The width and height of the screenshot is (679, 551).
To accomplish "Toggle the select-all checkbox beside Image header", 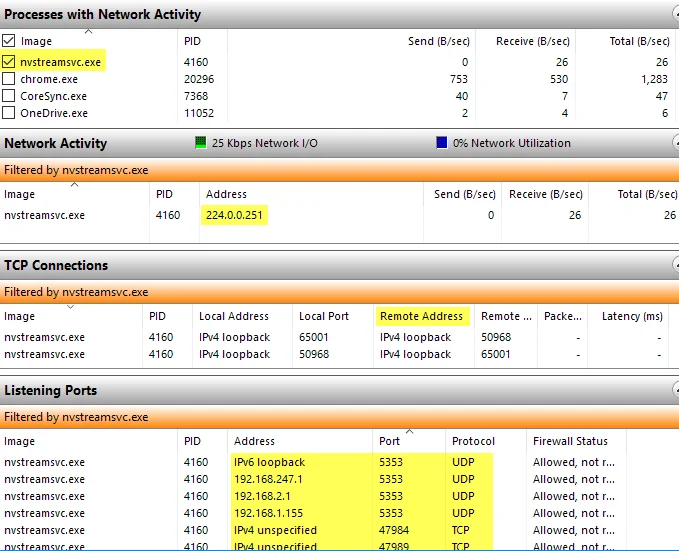I will click(x=9, y=41).
